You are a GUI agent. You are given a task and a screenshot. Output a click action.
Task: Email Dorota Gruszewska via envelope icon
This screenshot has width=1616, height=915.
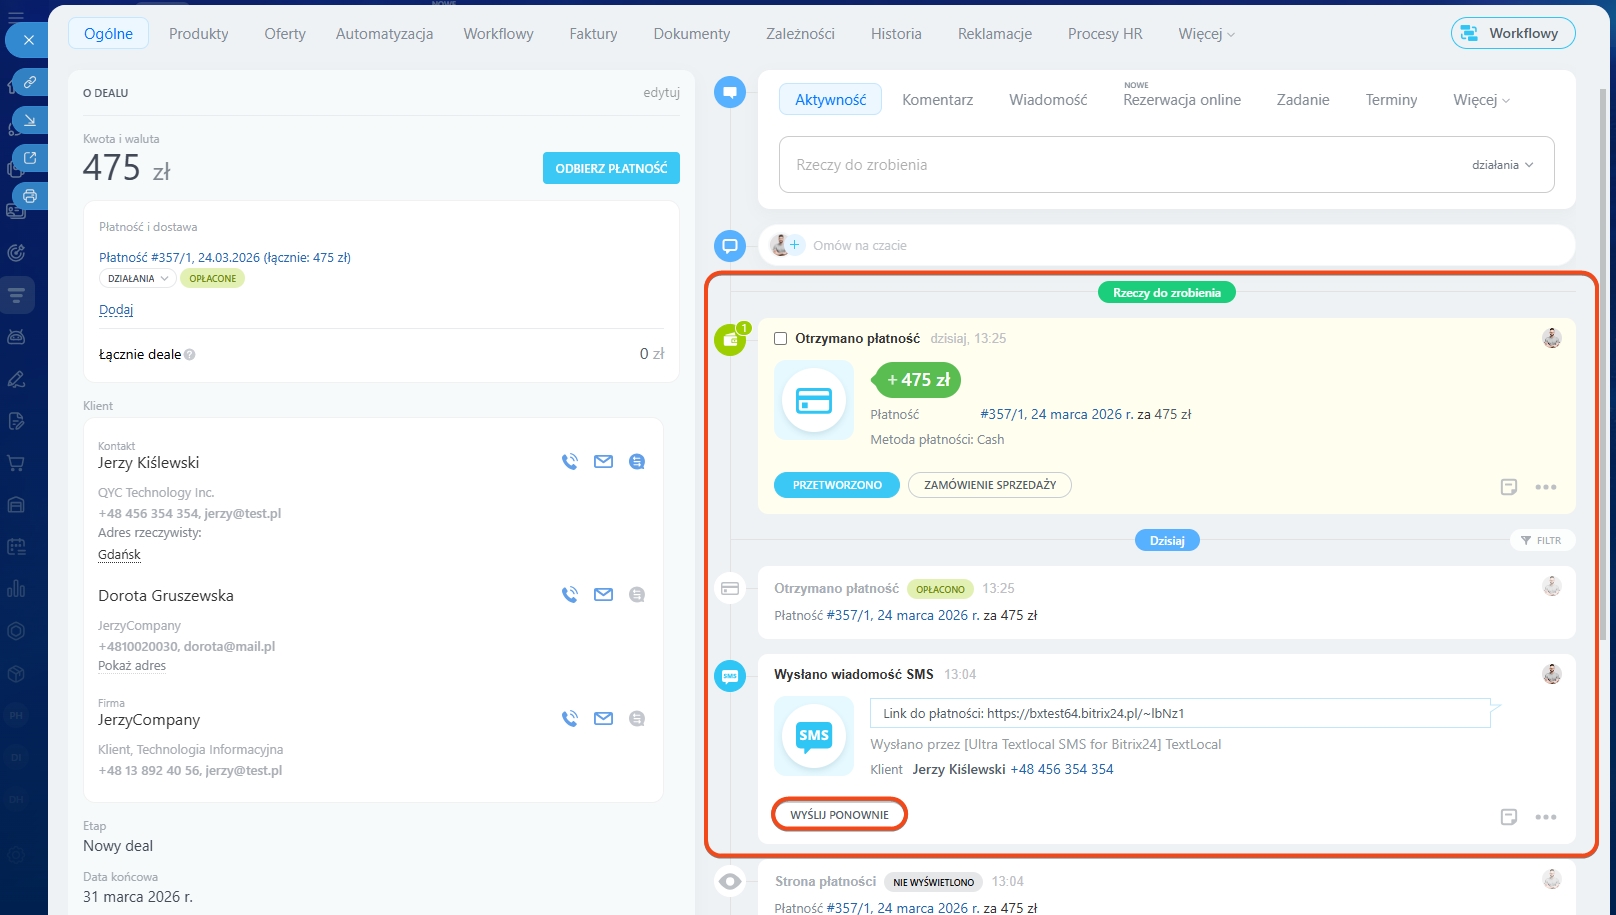(603, 595)
